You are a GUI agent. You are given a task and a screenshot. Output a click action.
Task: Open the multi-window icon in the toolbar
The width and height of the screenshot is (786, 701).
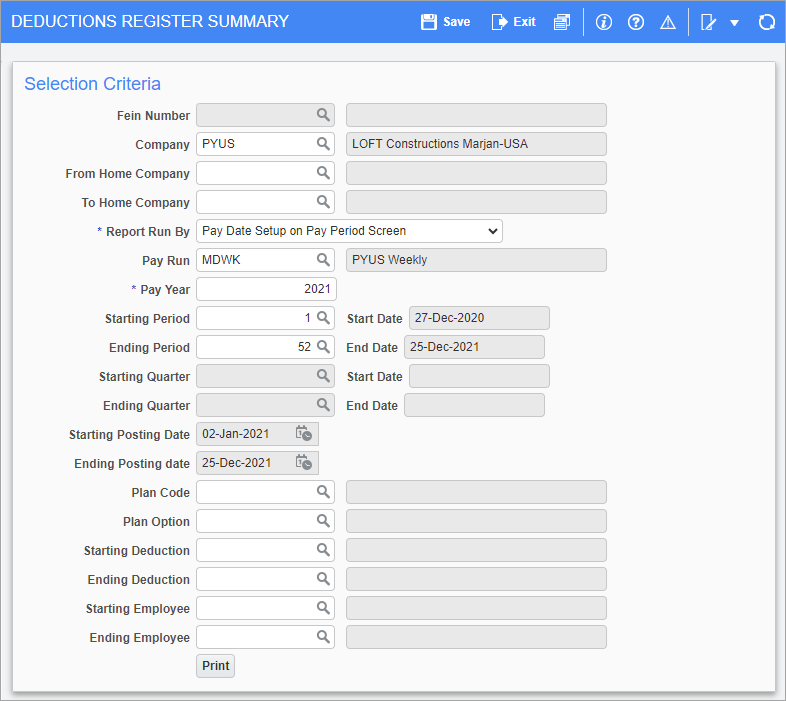click(562, 22)
